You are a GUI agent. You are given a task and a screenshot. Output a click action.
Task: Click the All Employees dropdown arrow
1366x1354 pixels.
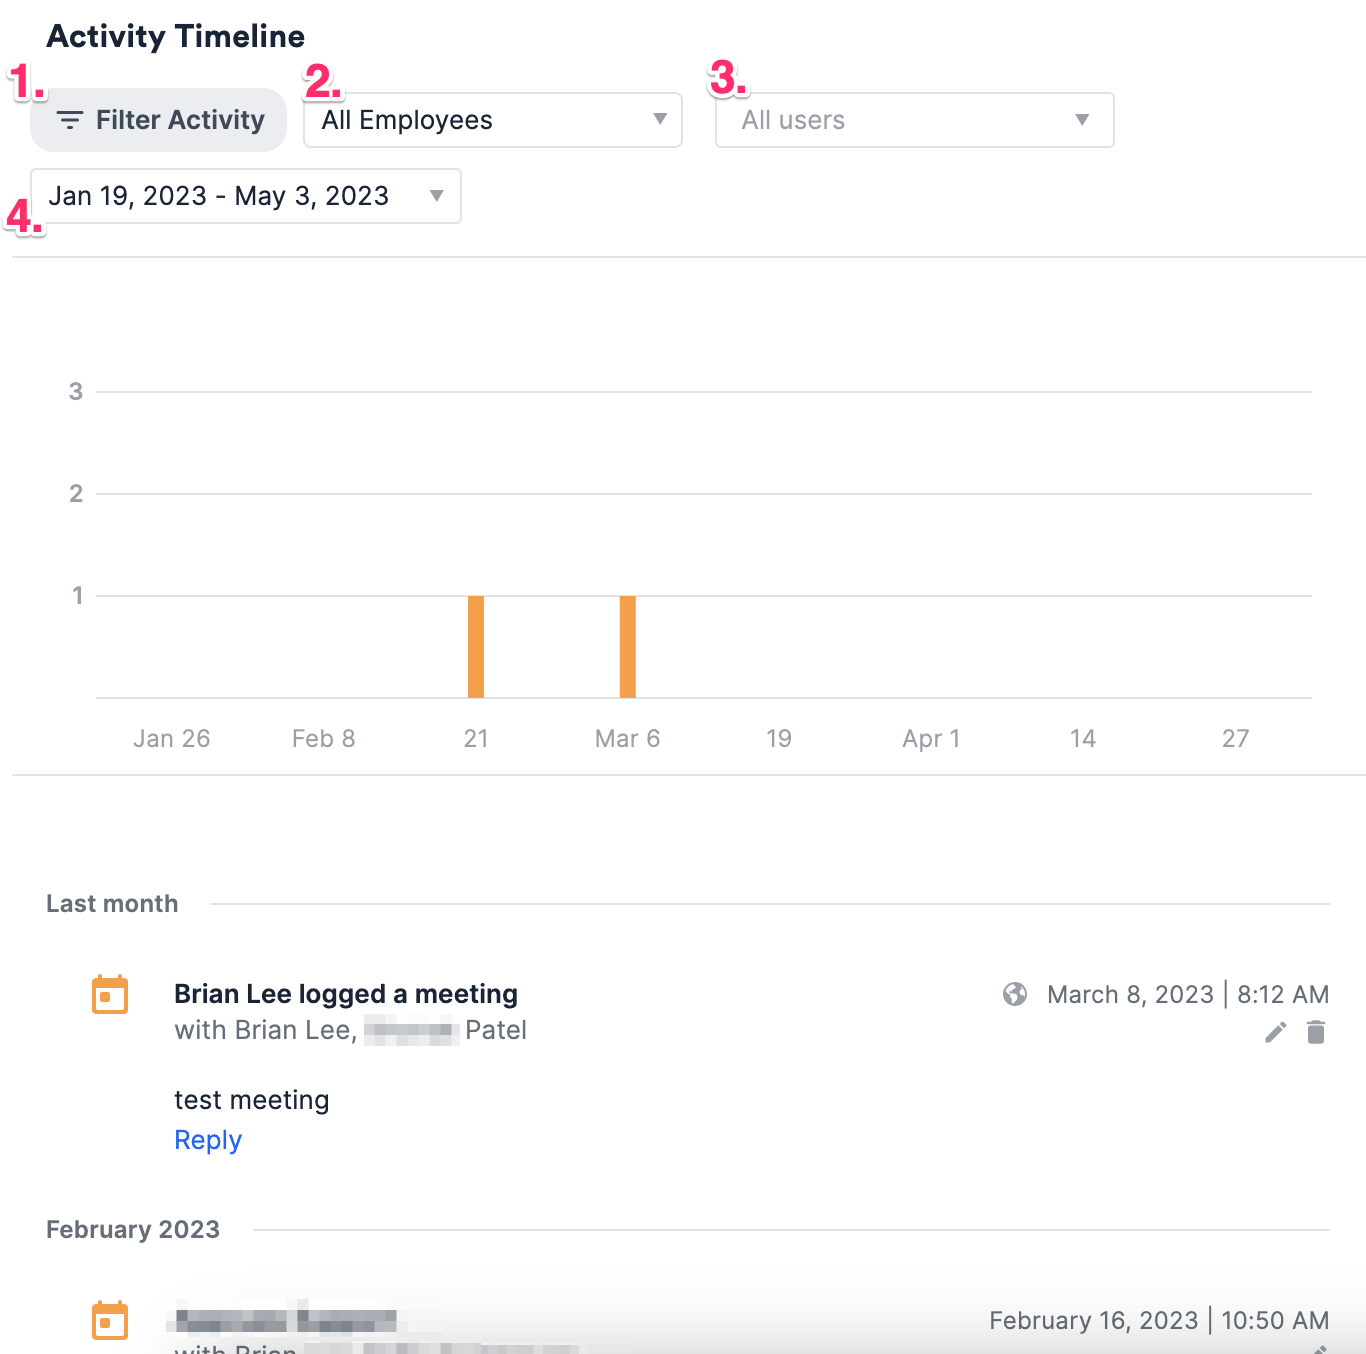(x=659, y=119)
